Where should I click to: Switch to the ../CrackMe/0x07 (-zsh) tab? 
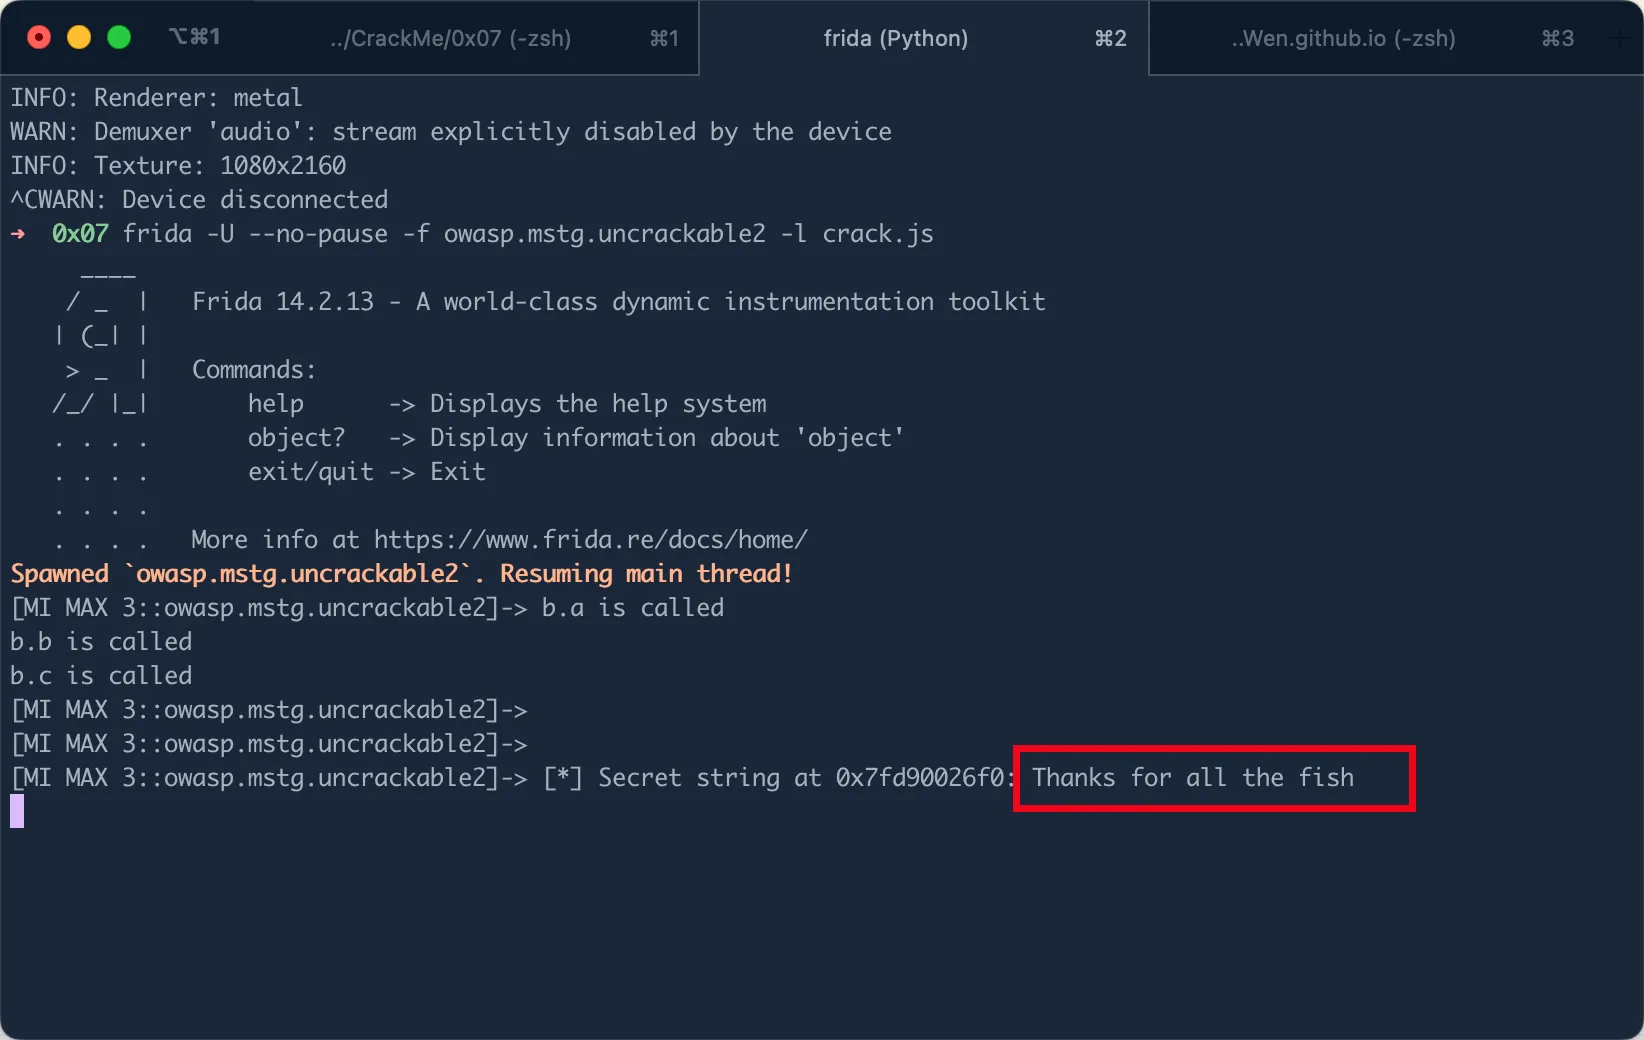click(x=450, y=38)
